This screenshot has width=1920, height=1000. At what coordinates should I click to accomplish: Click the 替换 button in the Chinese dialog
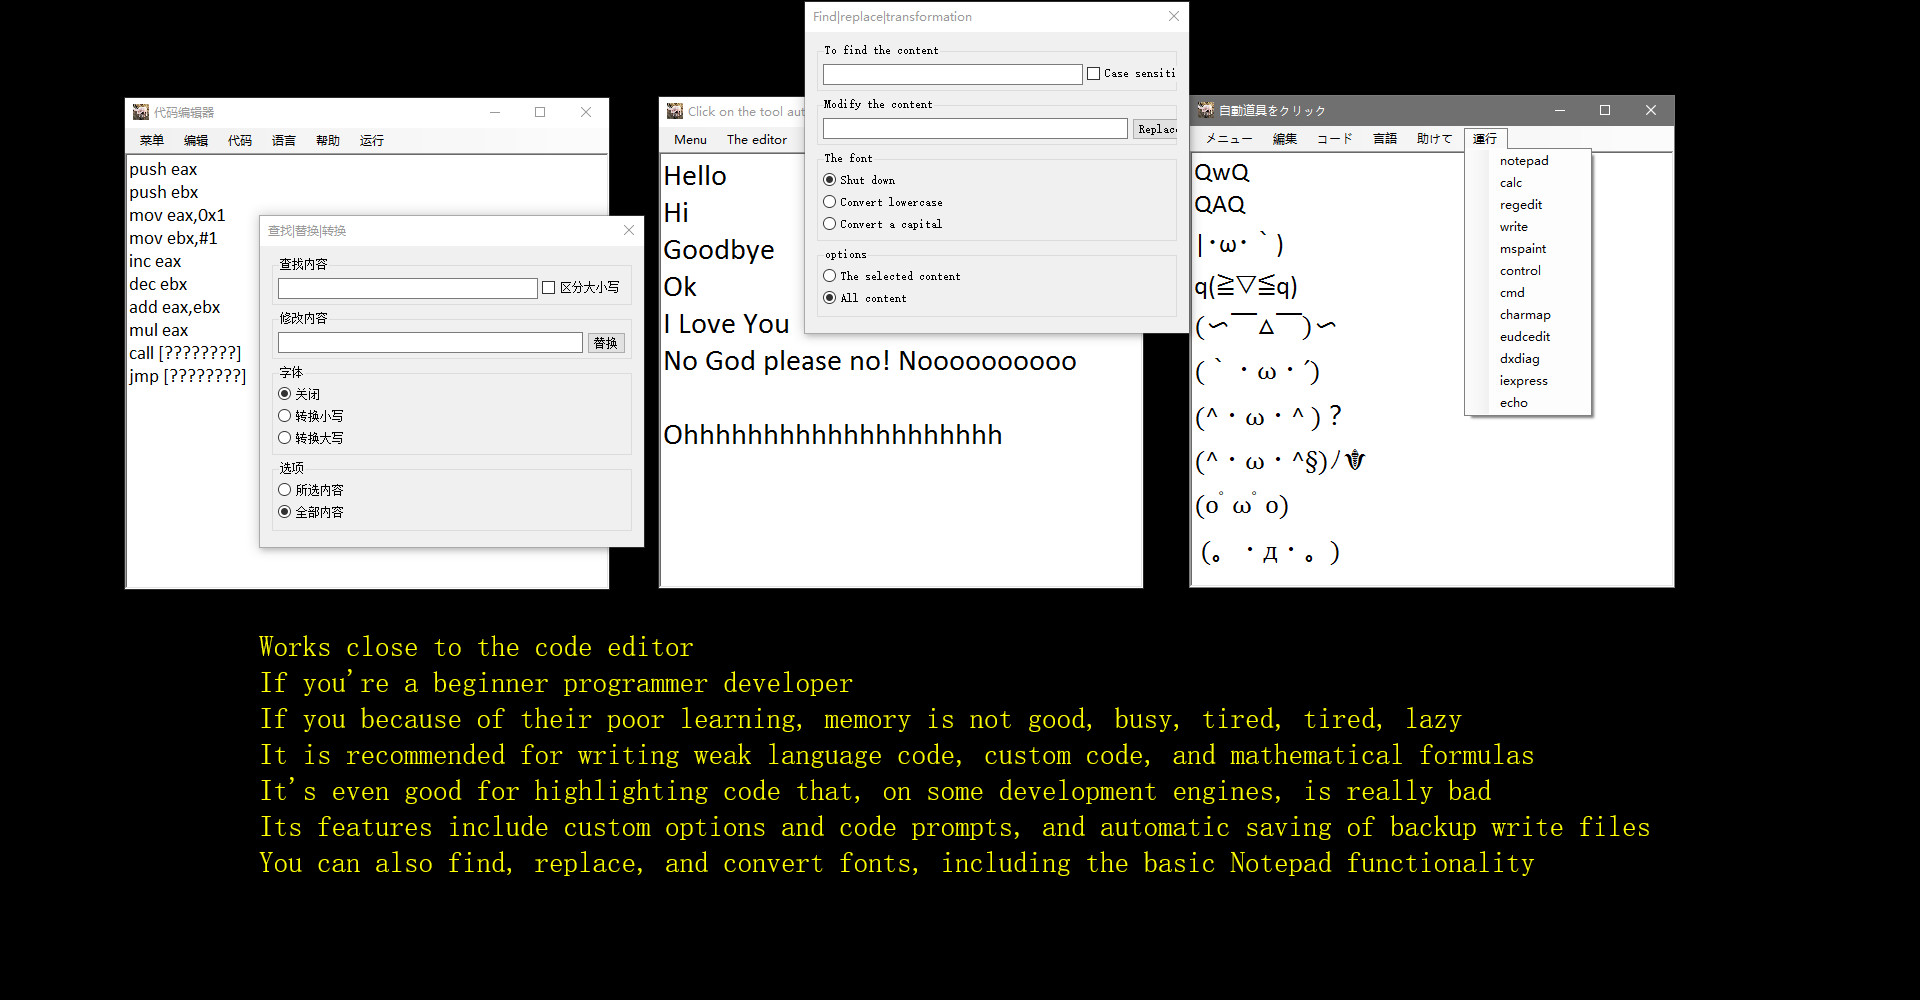(606, 343)
